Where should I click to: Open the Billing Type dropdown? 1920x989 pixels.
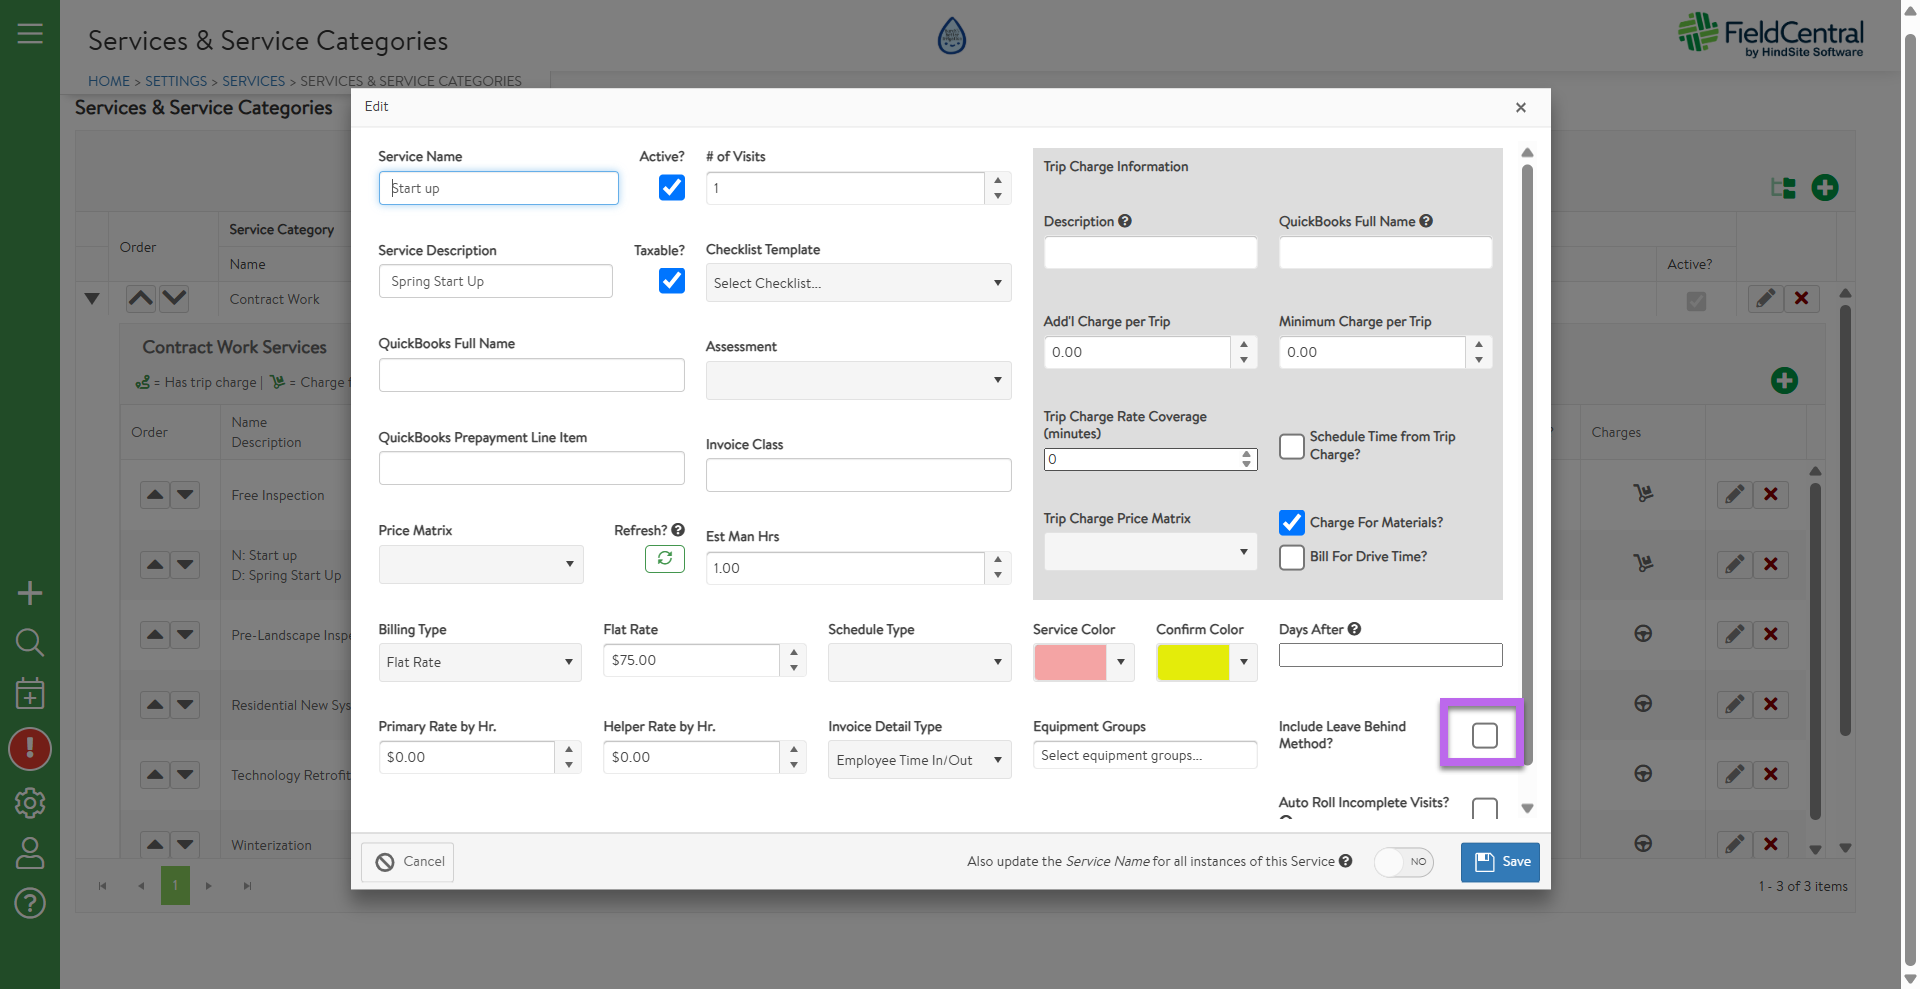pos(479,662)
